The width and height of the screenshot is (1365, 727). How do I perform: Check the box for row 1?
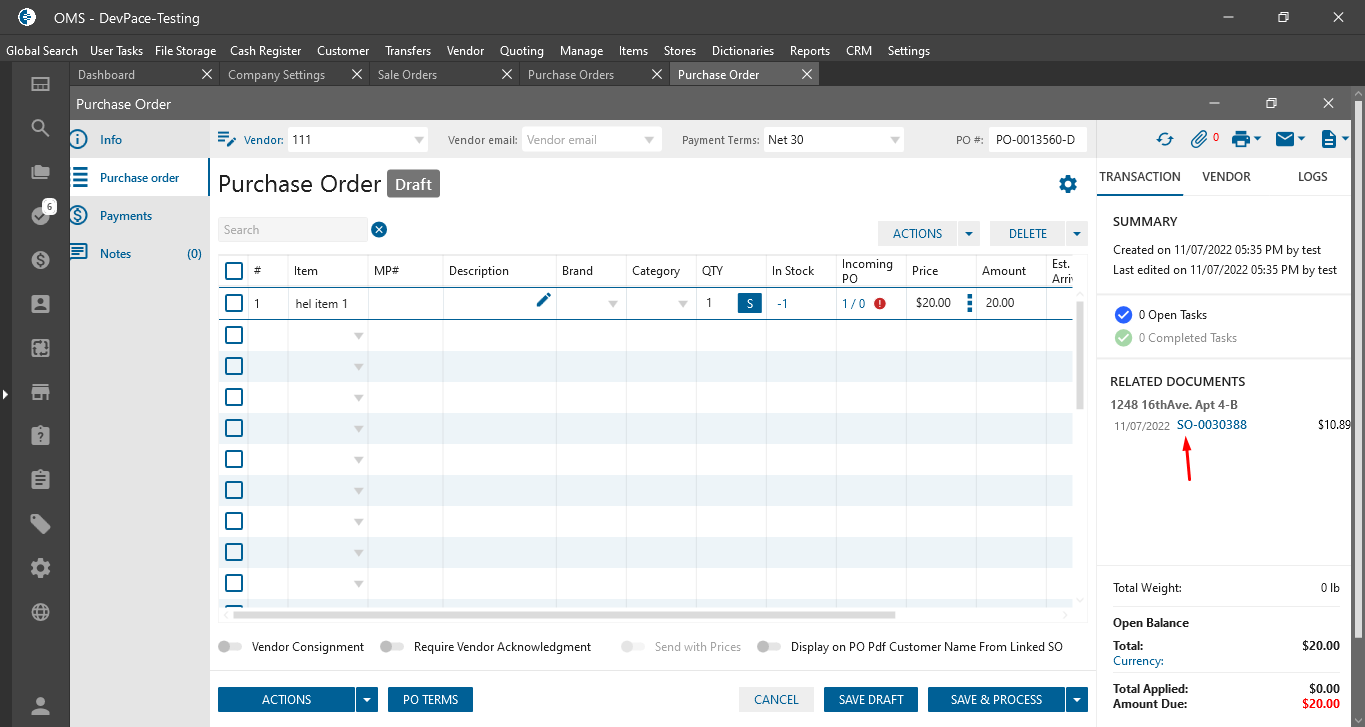click(234, 303)
